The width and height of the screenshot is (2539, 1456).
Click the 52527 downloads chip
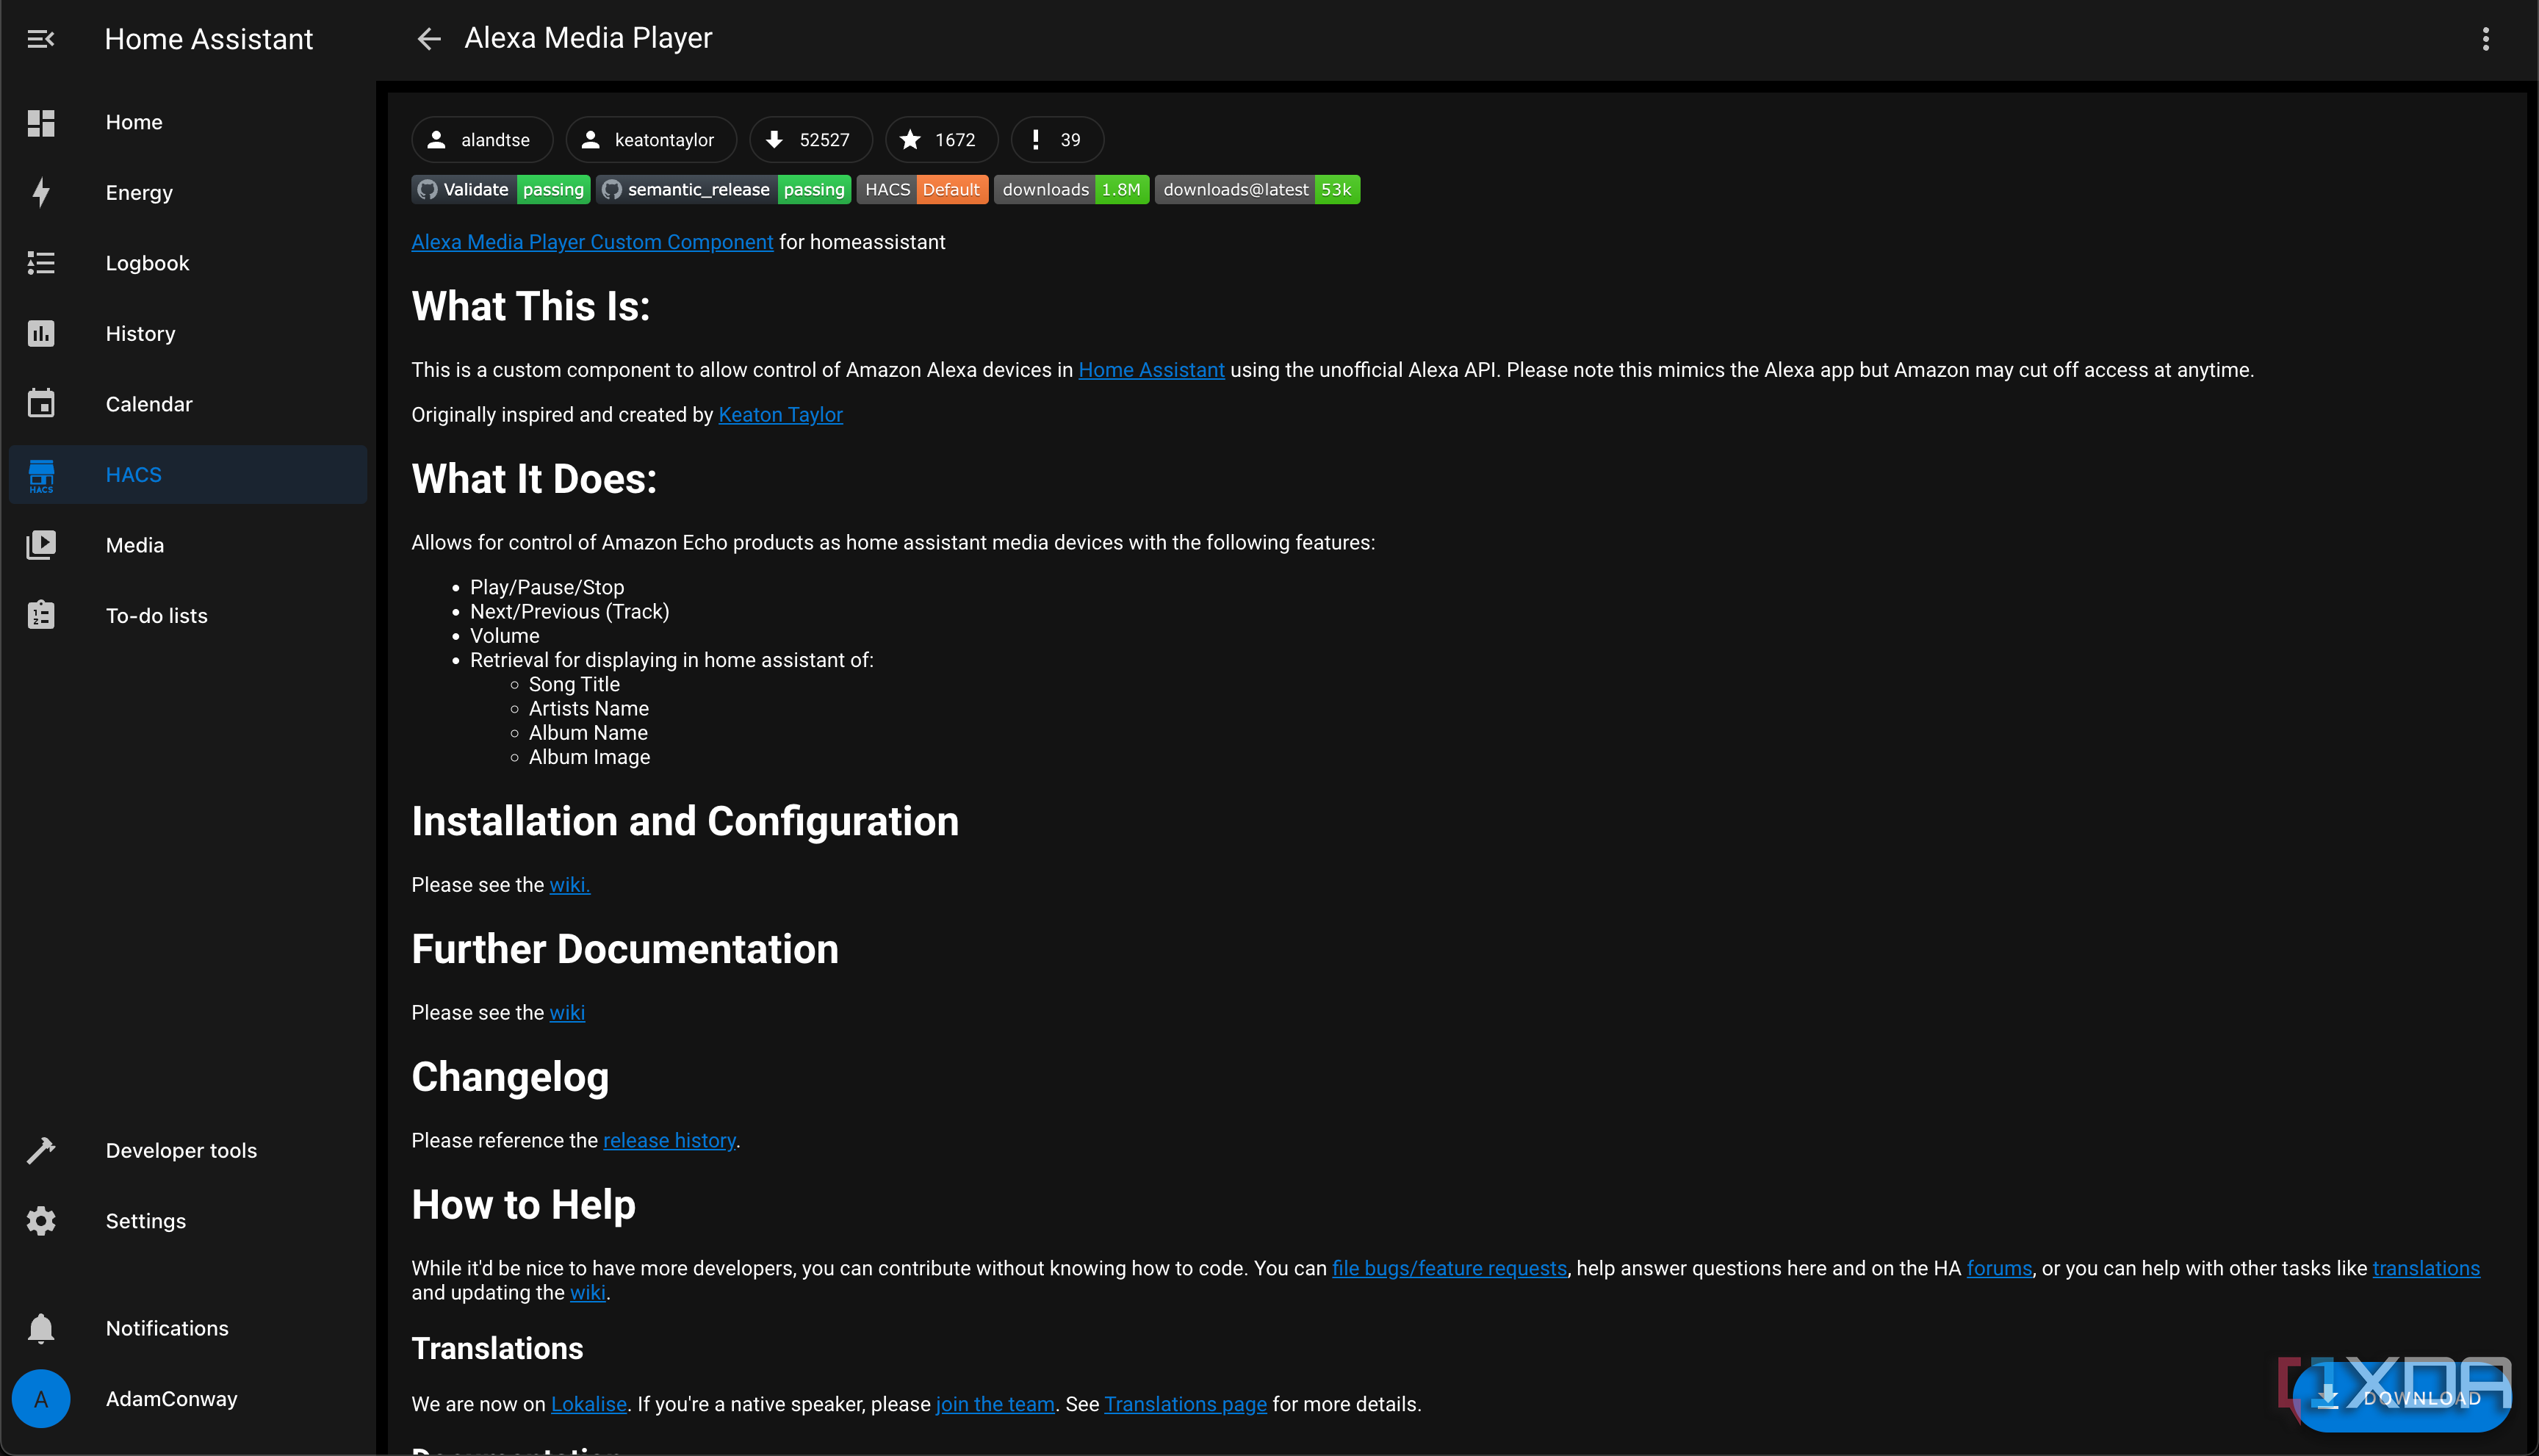coord(811,140)
